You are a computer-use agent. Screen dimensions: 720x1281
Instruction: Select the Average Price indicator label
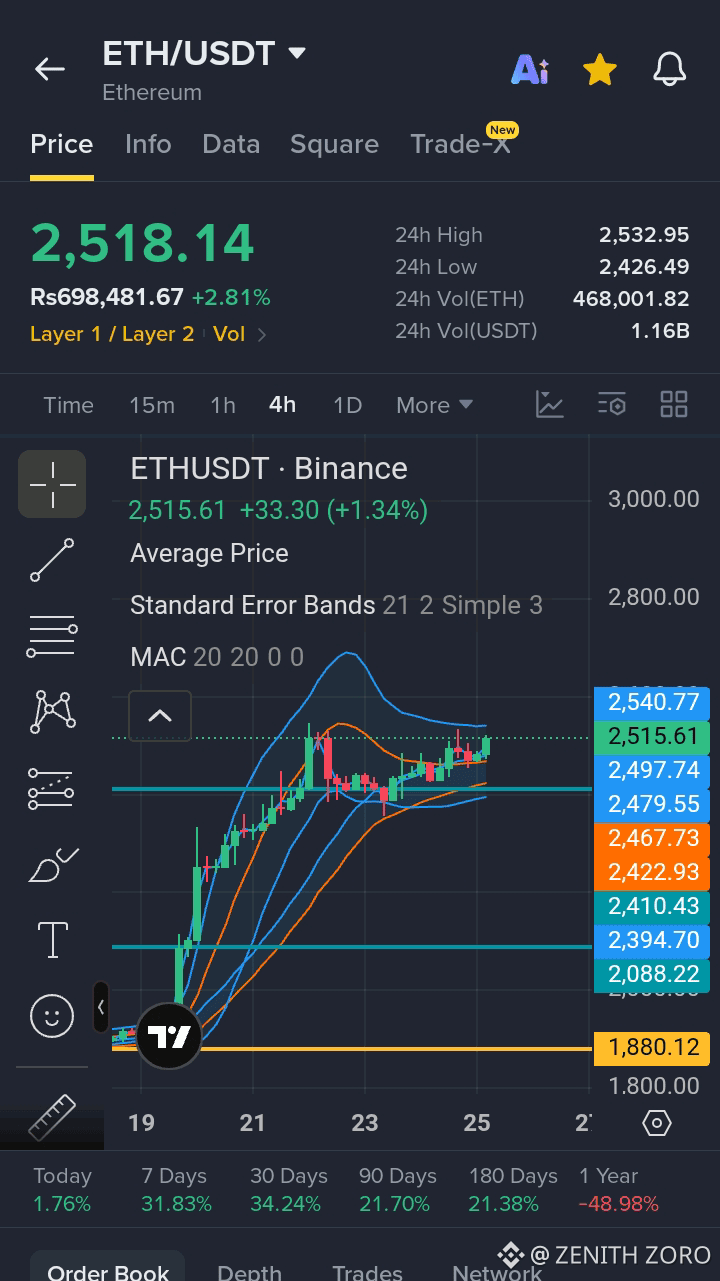click(x=209, y=553)
